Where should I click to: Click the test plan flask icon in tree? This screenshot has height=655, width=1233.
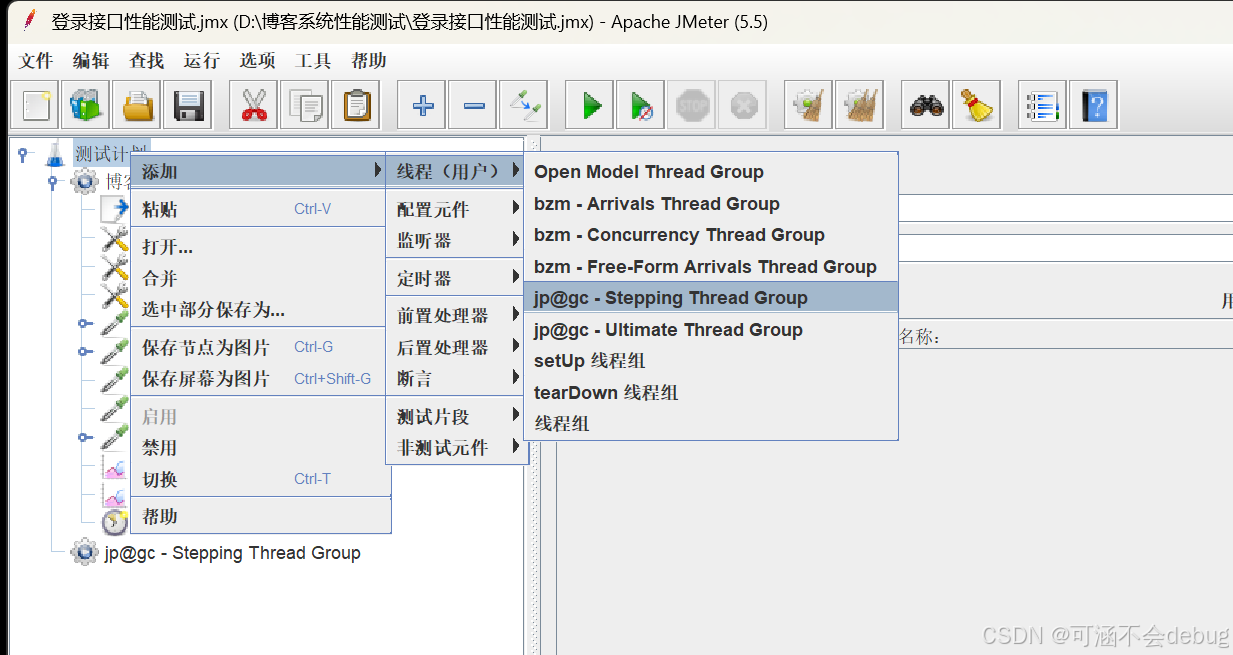click(55, 154)
